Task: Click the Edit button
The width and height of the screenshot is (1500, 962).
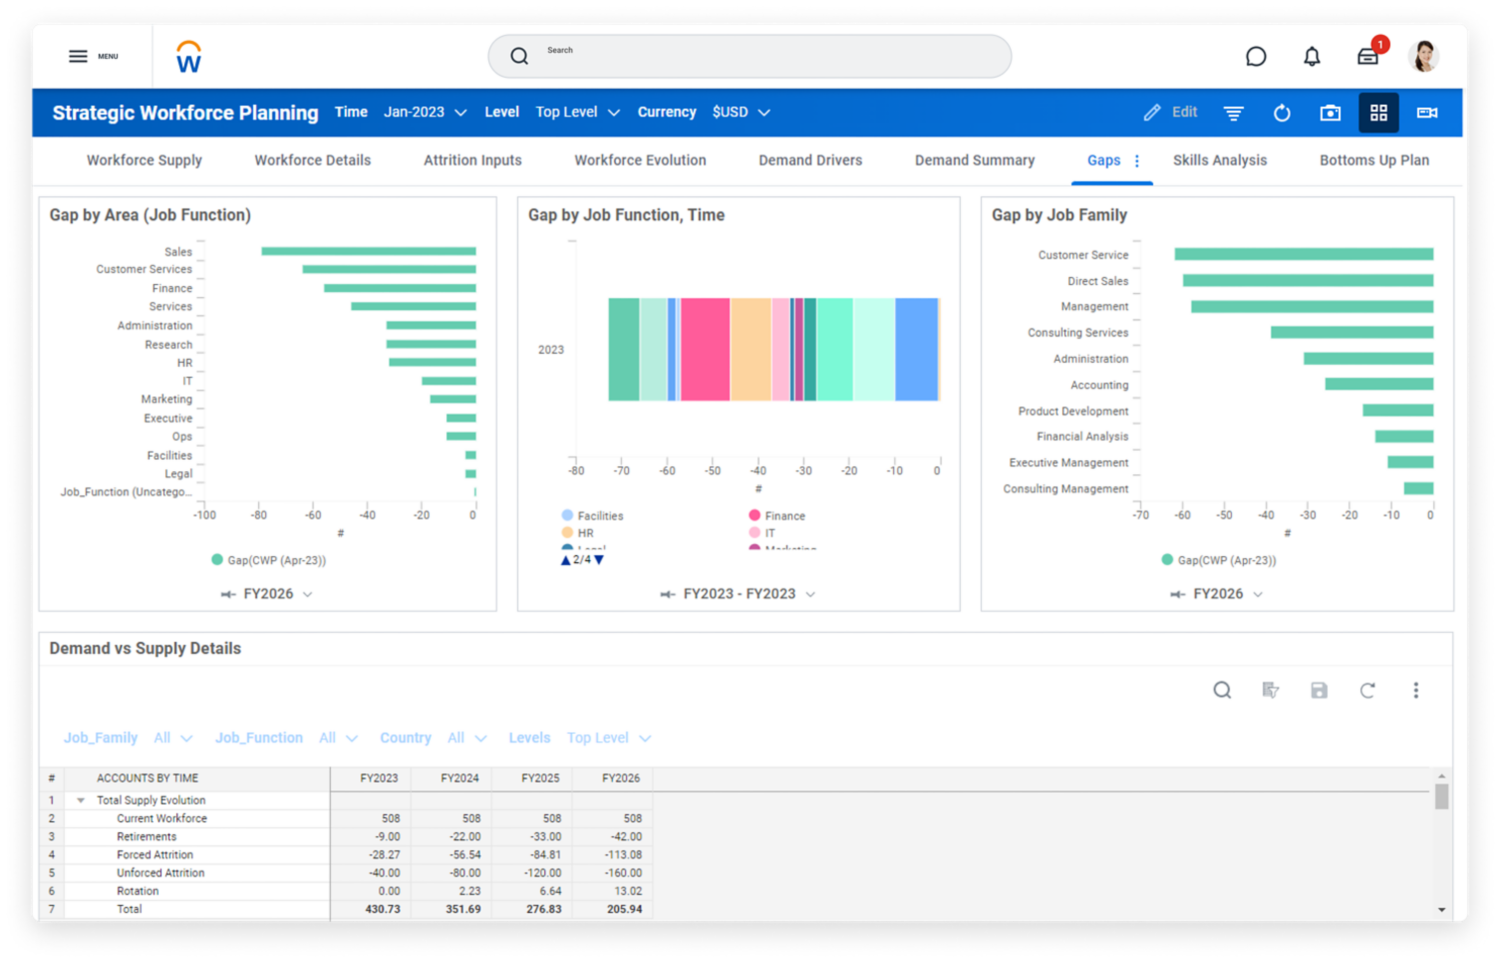Action: 1171,112
